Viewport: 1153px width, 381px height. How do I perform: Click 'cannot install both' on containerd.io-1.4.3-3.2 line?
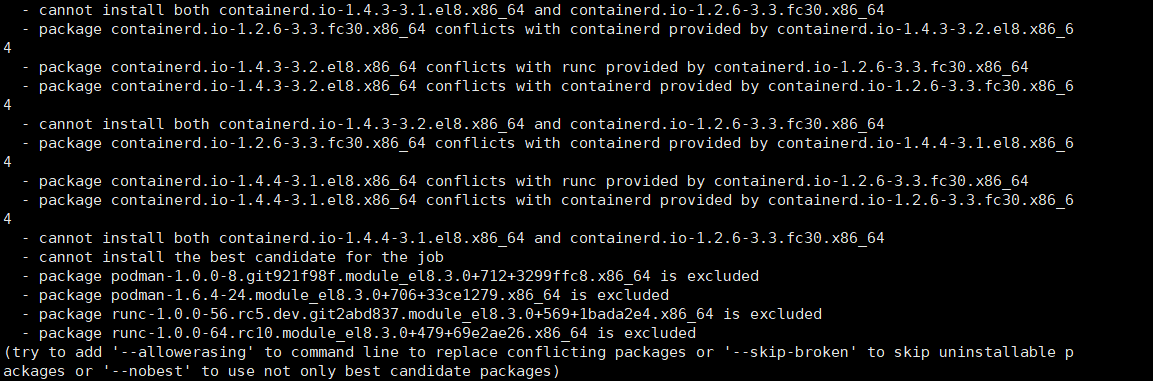[124, 124]
